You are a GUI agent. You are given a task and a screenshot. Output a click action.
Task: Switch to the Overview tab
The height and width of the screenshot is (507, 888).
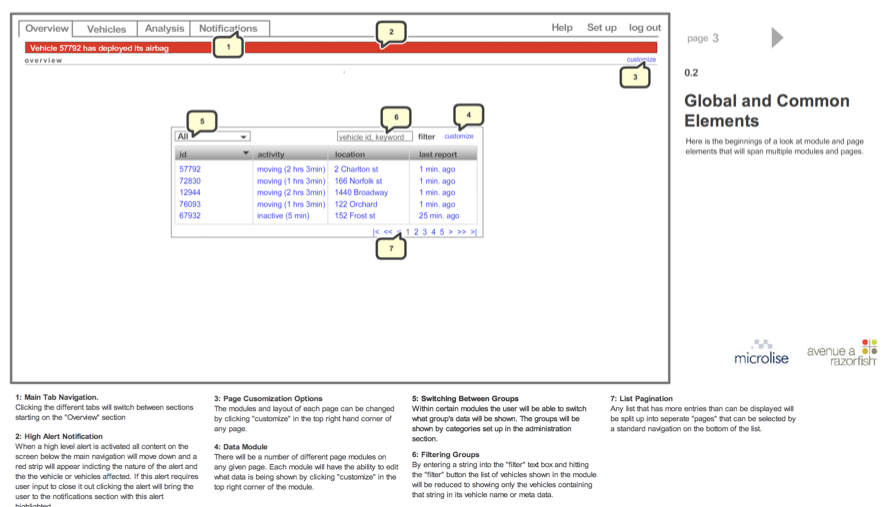[x=46, y=28]
